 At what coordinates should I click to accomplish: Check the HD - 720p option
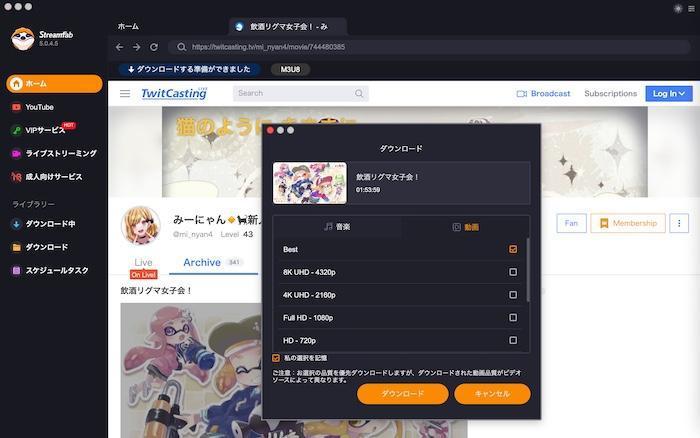click(513, 340)
